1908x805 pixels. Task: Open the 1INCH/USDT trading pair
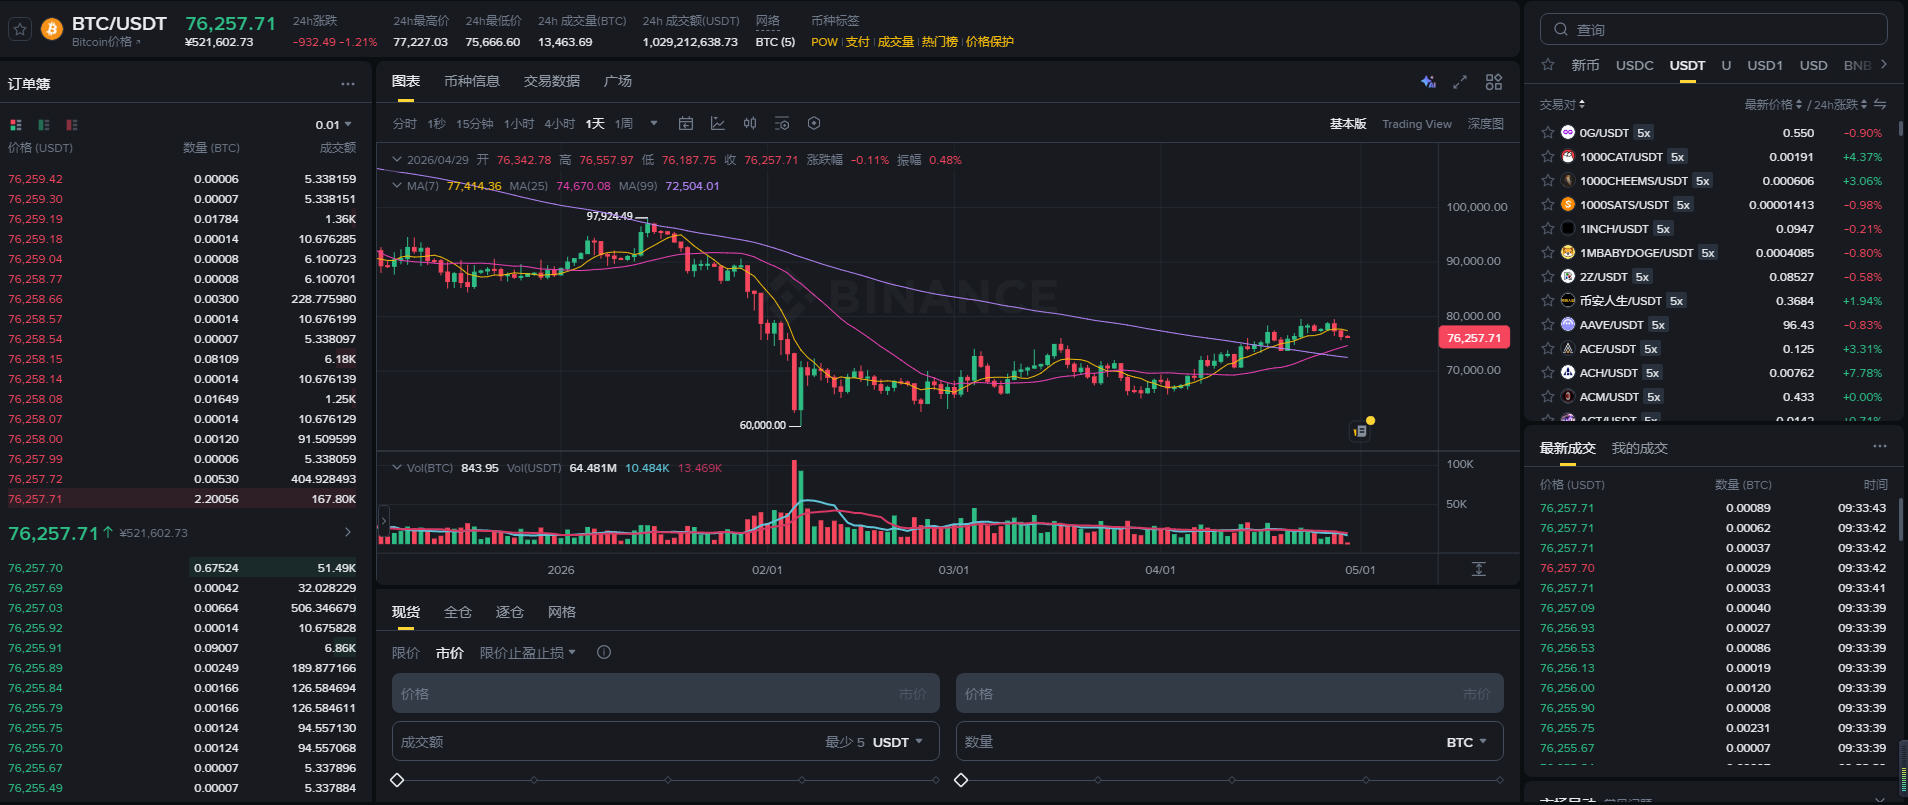pyautogui.click(x=1614, y=229)
